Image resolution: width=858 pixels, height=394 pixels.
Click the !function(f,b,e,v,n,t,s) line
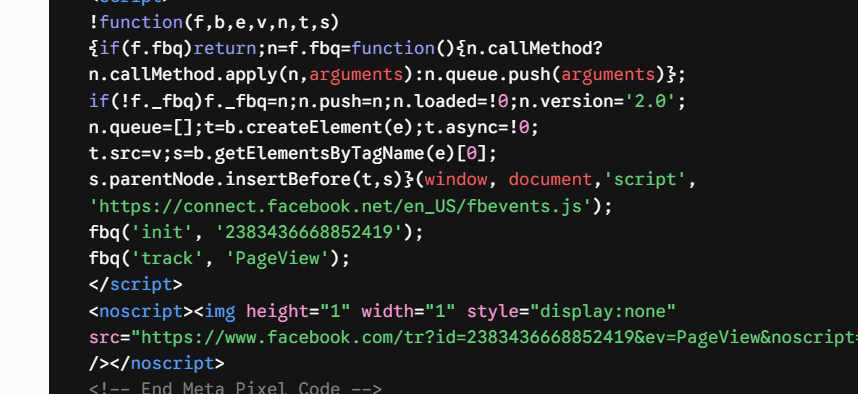point(214,22)
